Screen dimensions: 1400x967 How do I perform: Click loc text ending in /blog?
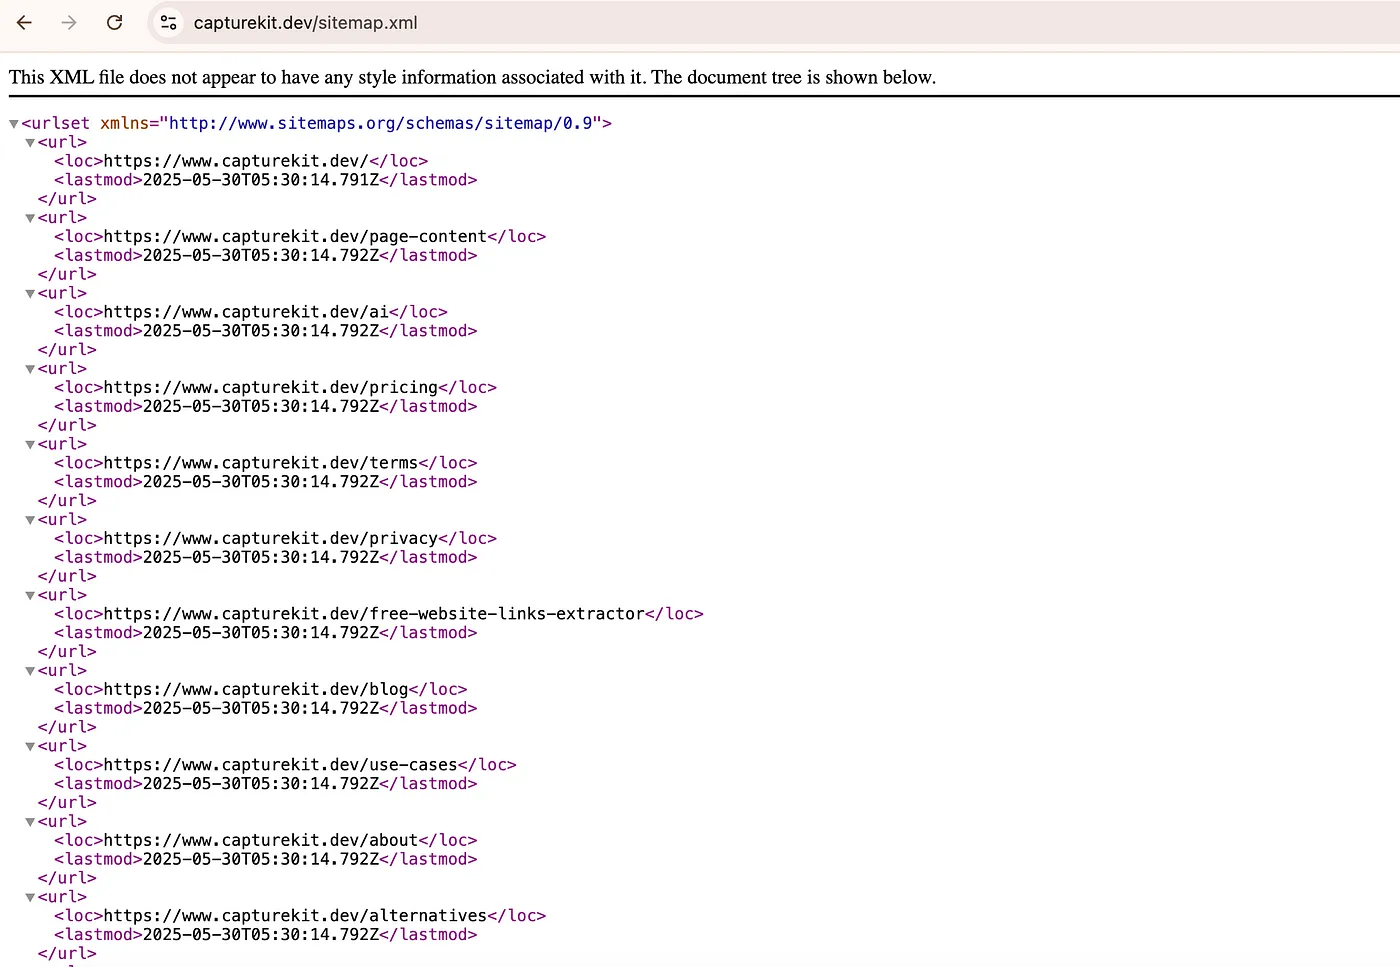(256, 690)
